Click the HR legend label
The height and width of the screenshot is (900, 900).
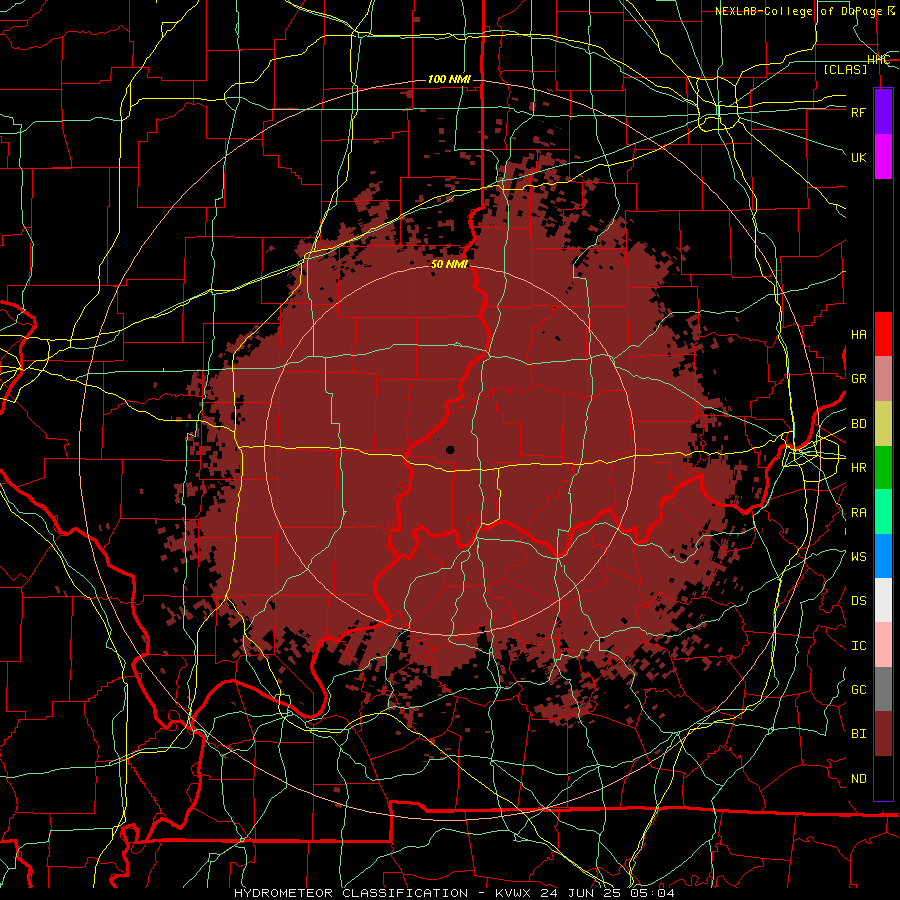[x=858, y=468]
